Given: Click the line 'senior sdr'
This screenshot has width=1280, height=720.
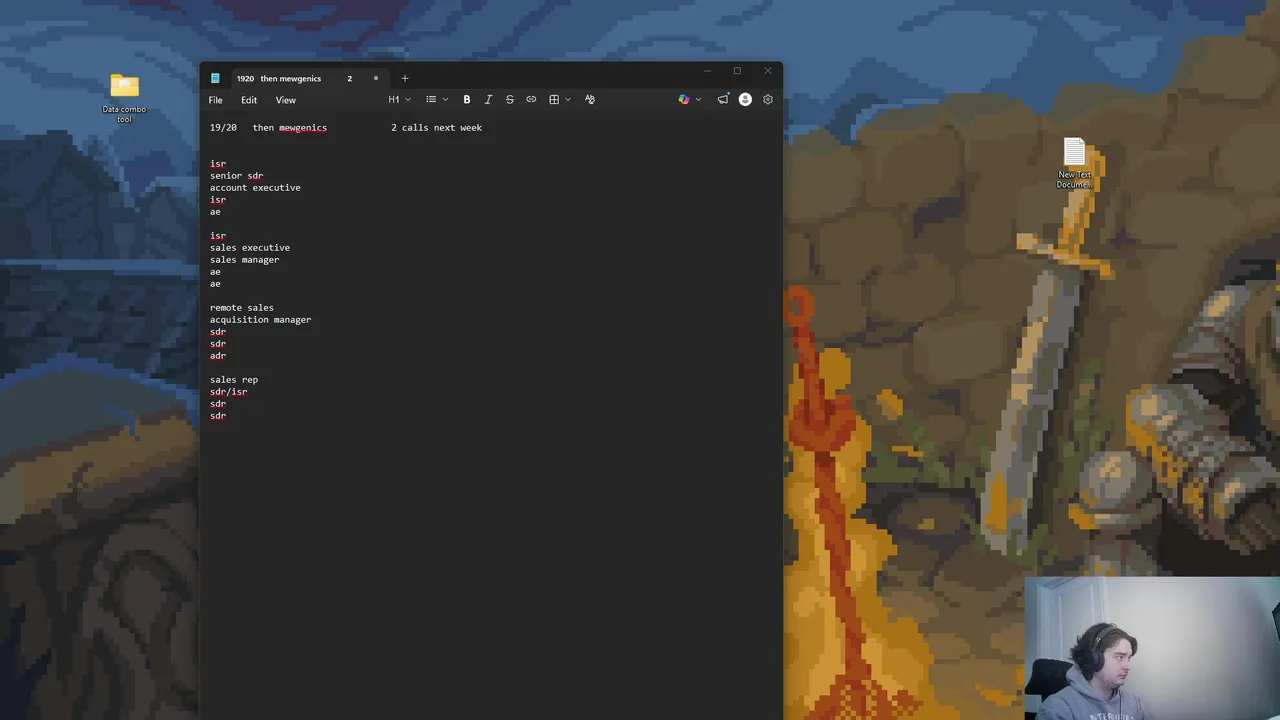Looking at the screenshot, I should click(x=236, y=176).
